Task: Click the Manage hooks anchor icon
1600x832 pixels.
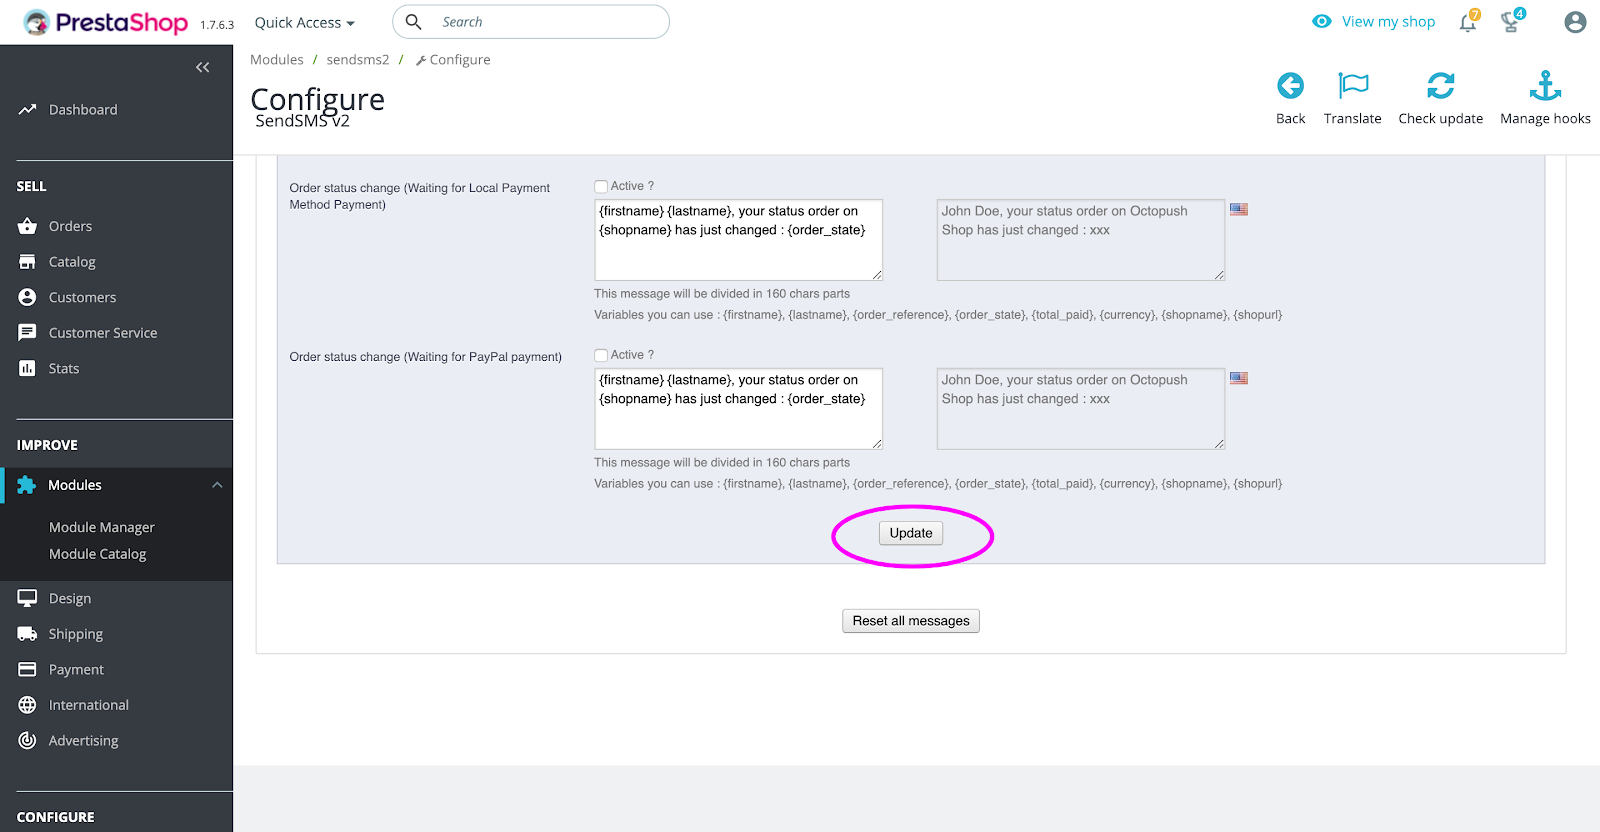Action: click(x=1545, y=86)
